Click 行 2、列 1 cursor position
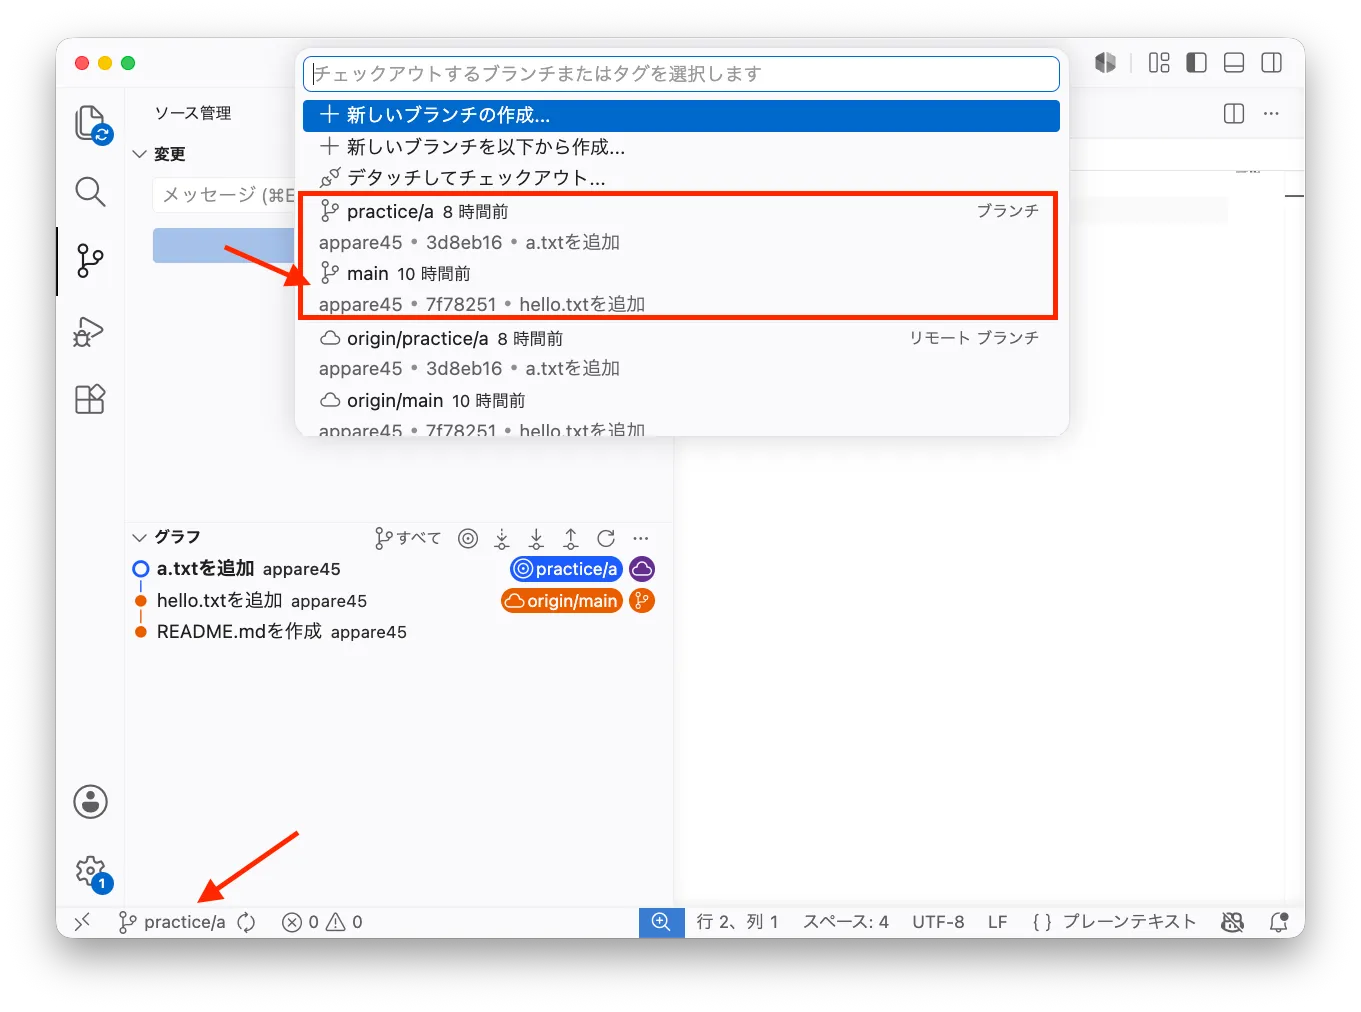This screenshot has height=1012, width=1361. tap(737, 922)
